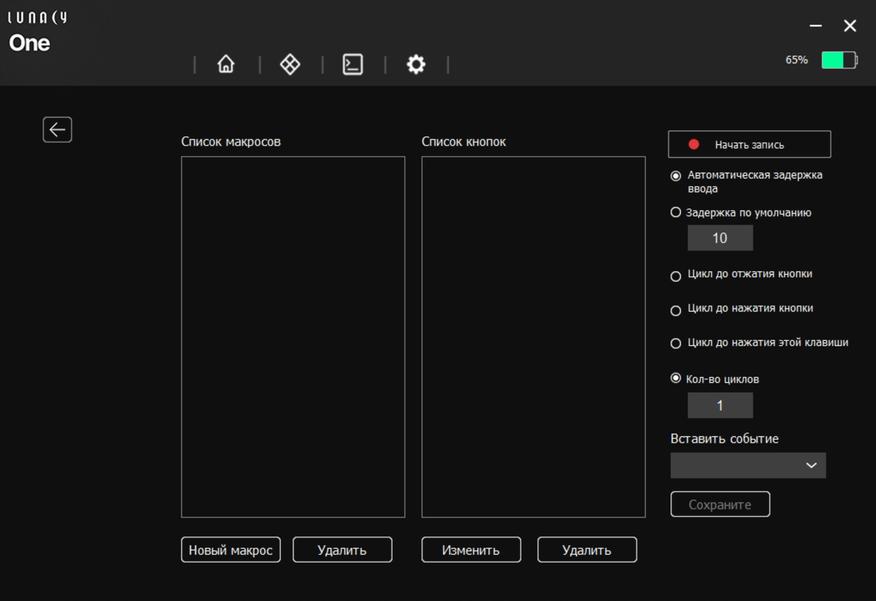Open the diamond-shaped key assignment icon

(x=290, y=64)
